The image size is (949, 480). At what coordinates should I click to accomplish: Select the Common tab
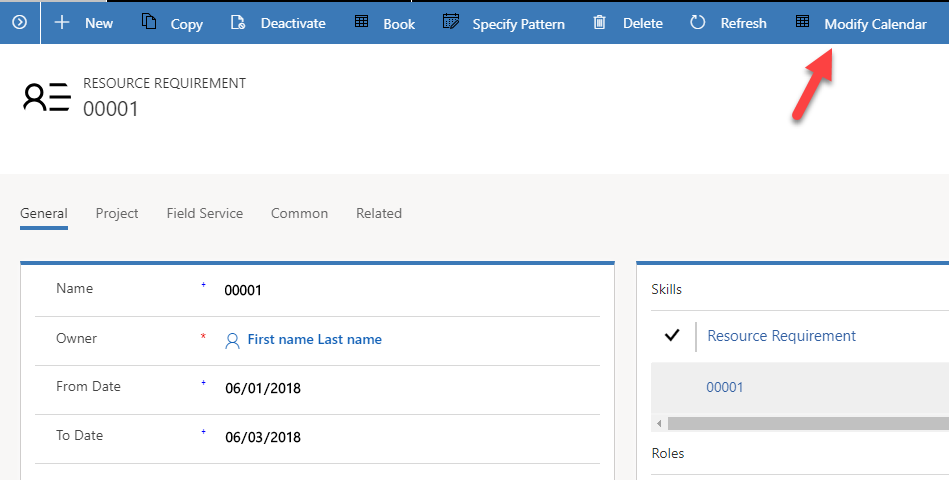(x=299, y=213)
